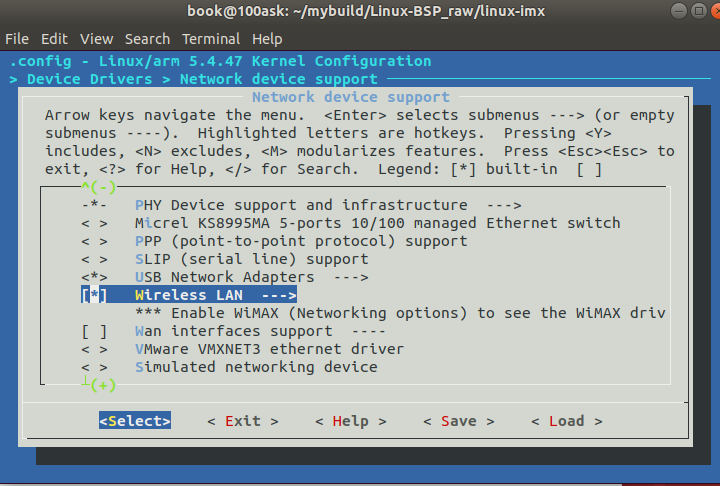Open the View menu
This screenshot has height=486, width=720.
coord(96,39)
